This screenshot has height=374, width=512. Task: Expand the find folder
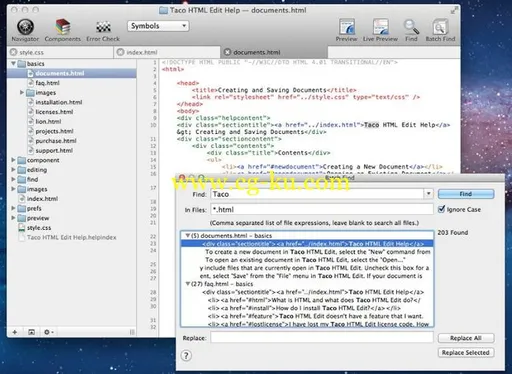click(x=13, y=179)
